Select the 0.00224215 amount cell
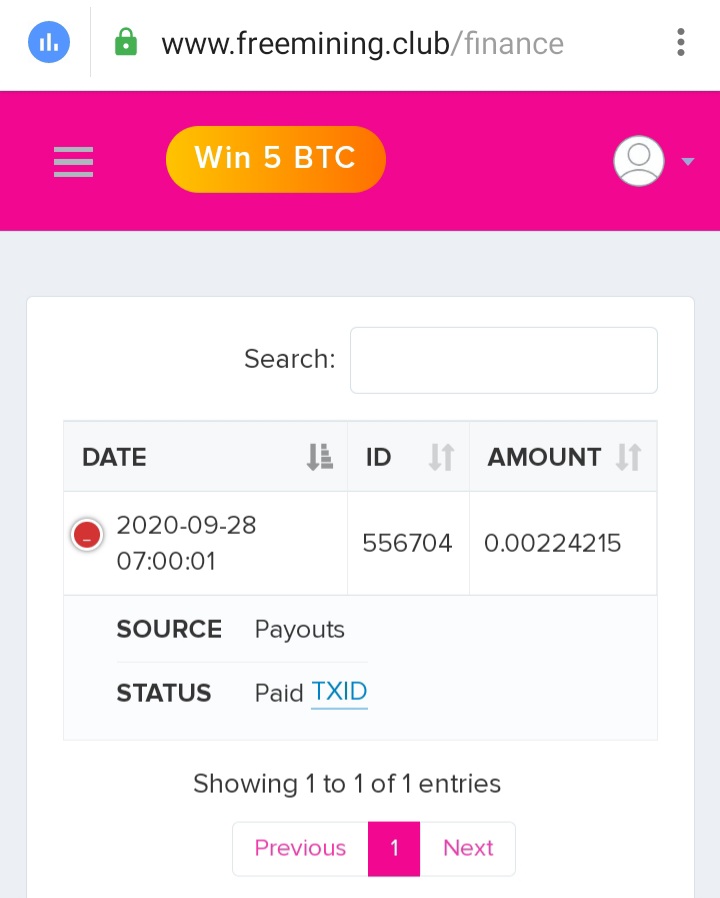 tap(563, 543)
